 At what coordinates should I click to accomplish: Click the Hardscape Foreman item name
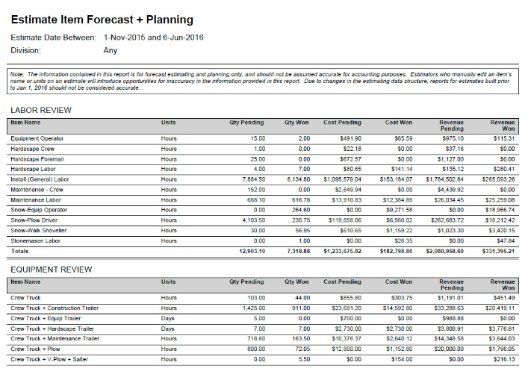(37, 159)
